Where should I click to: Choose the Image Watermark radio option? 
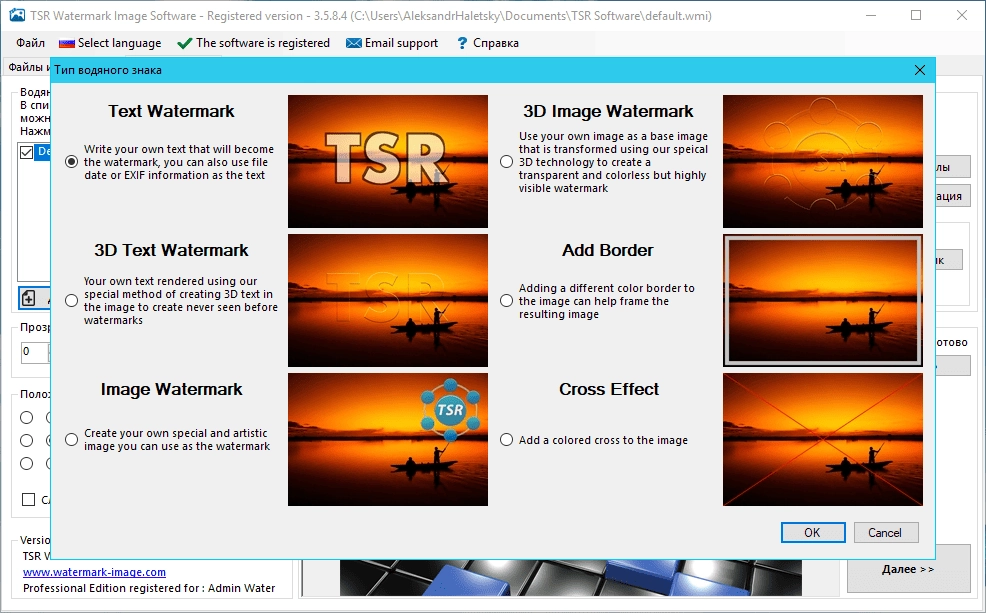pos(72,439)
